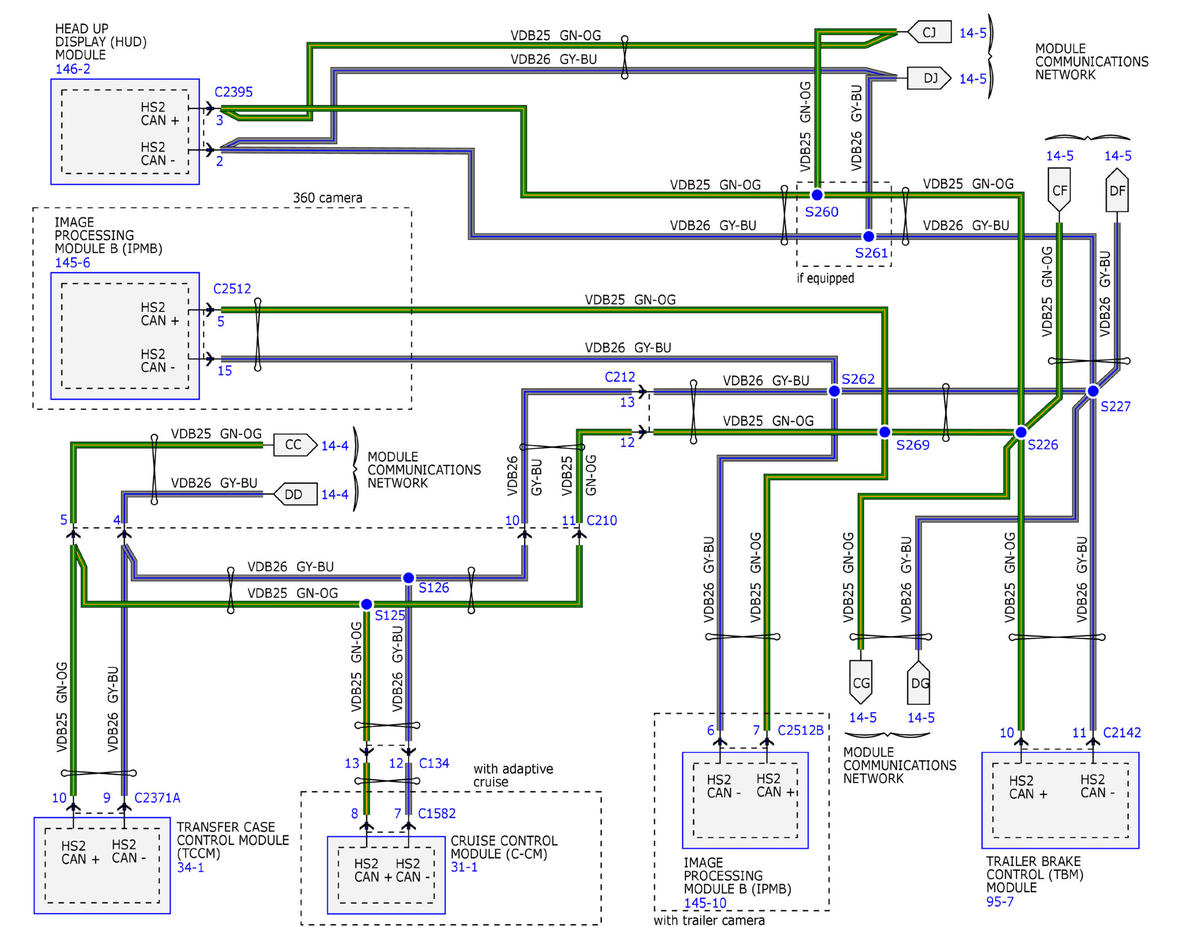
Task: Select the DF connector arrow symbol
Action: tap(1119, 191)
